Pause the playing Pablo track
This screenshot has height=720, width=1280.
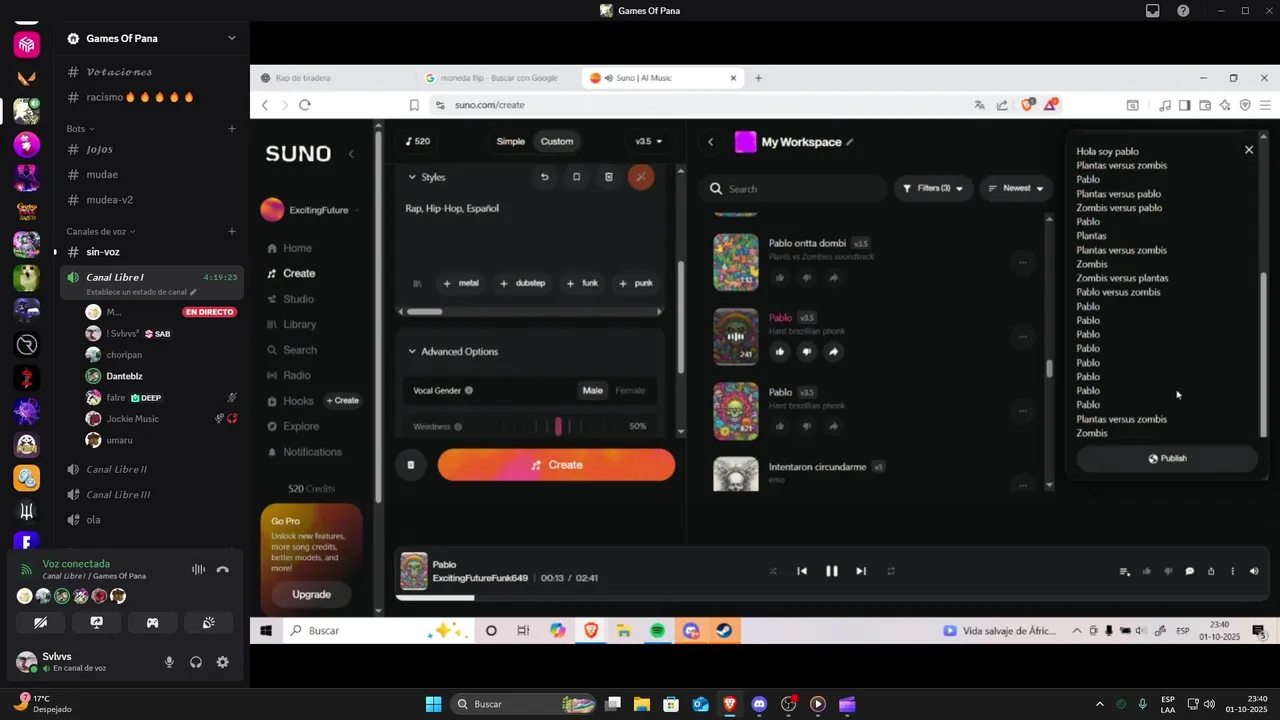[831, 571]
